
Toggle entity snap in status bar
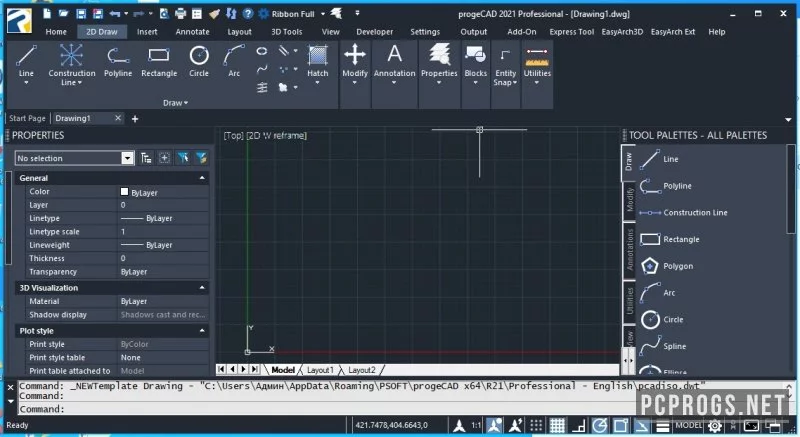(x=621, y=425)
